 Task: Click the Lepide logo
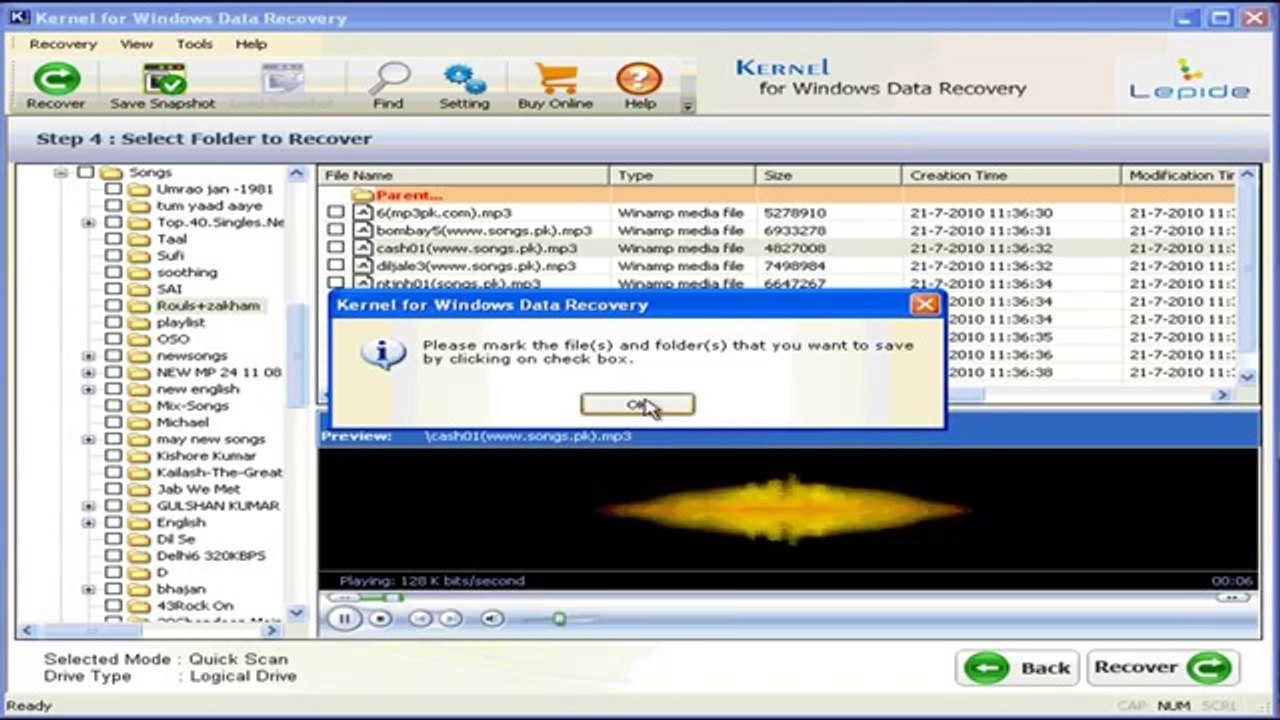[1190, 80]
